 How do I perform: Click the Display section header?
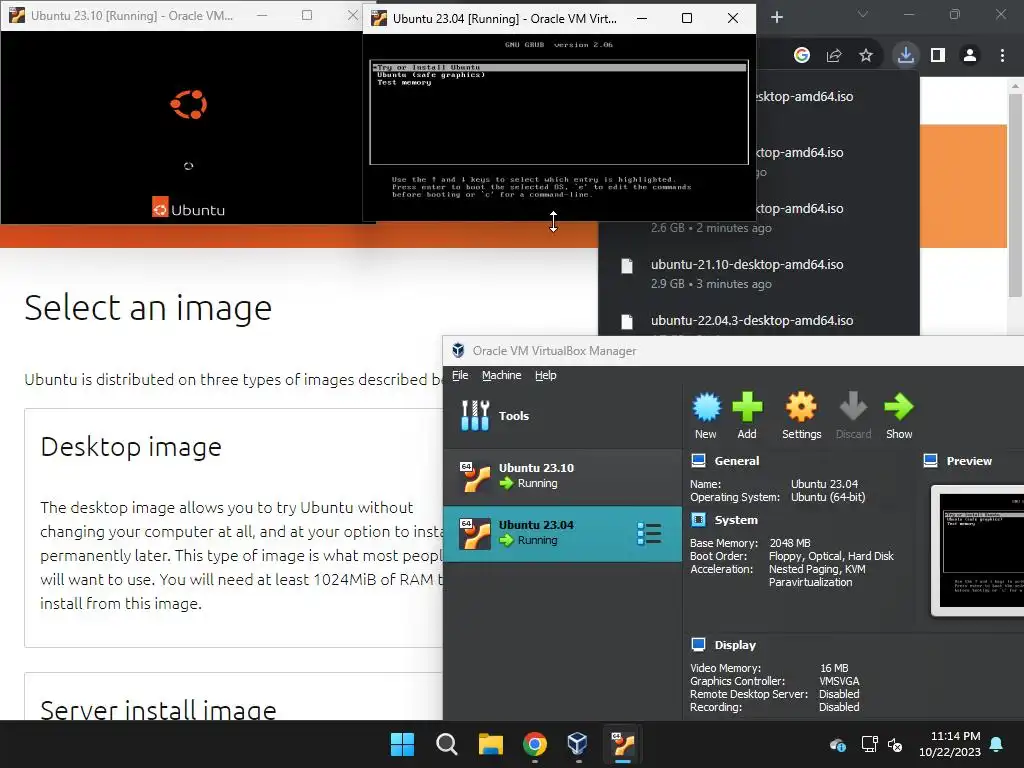(x=735, y=645)
